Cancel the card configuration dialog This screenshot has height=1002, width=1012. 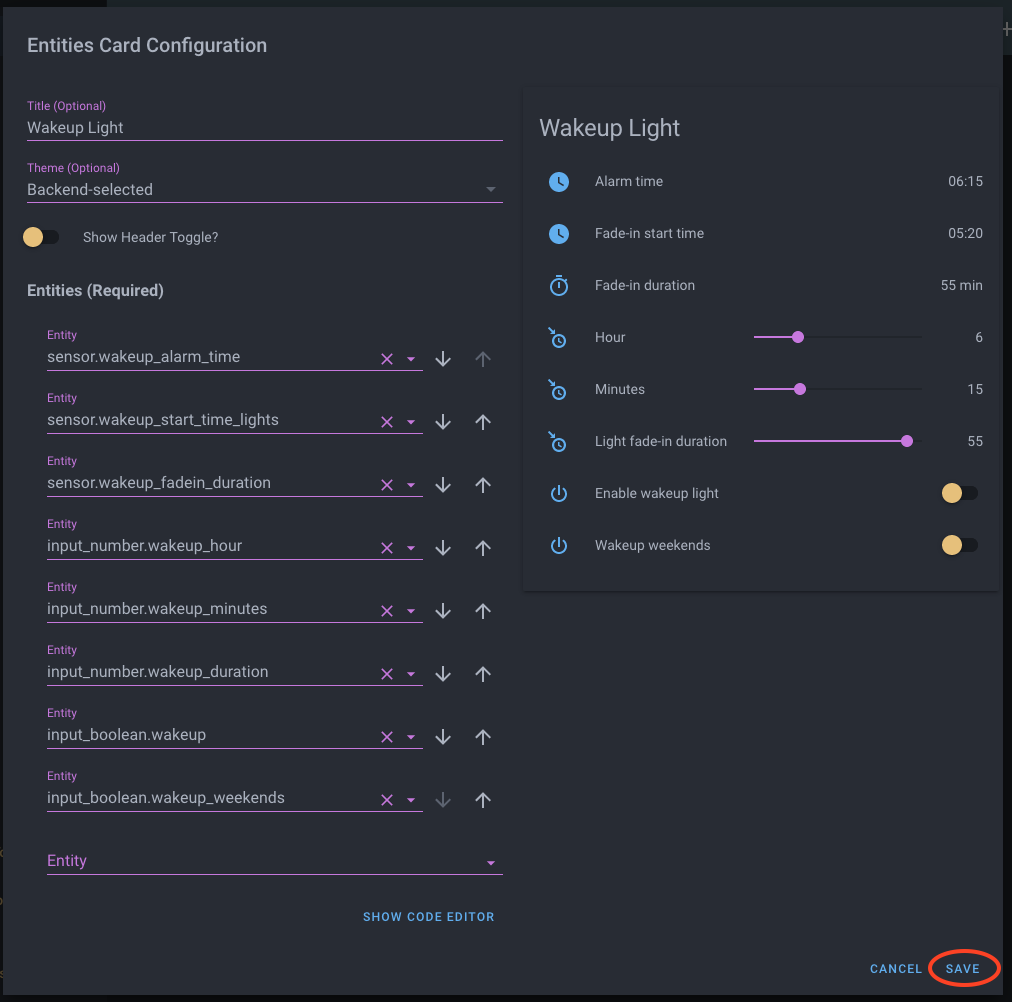coord(896,969)
